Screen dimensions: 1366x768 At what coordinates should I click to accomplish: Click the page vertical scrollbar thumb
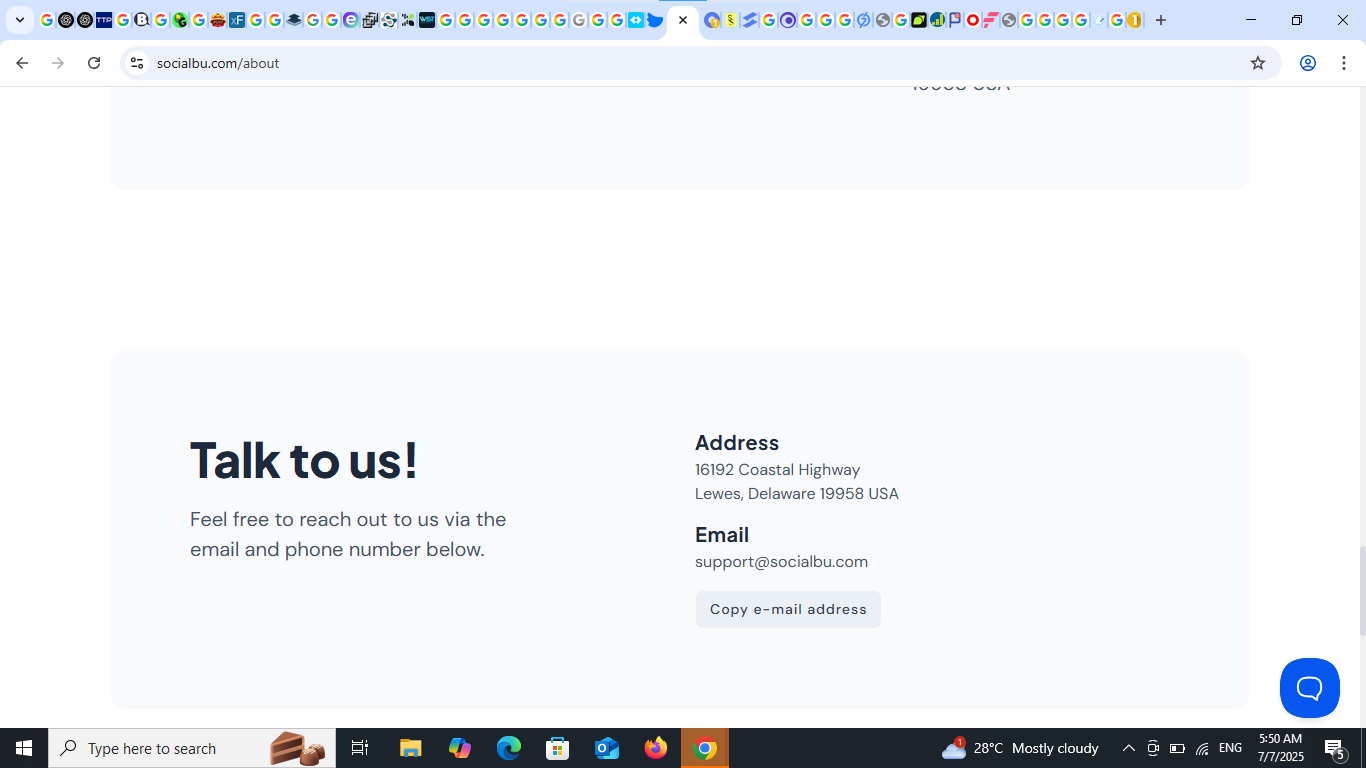pos(1361,590)
